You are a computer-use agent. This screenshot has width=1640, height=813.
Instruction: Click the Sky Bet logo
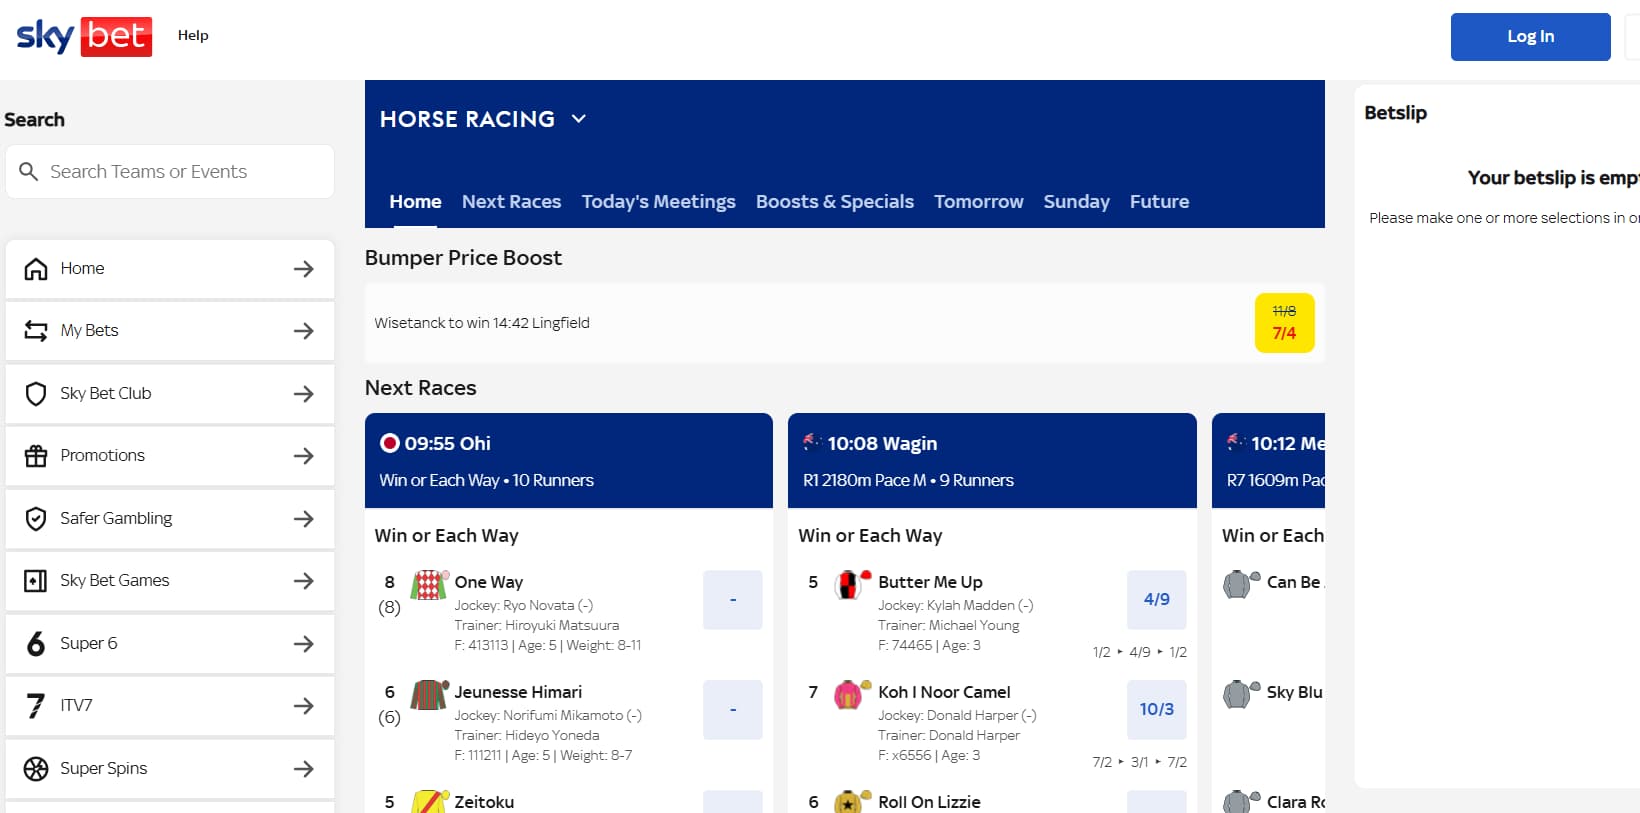83,35
